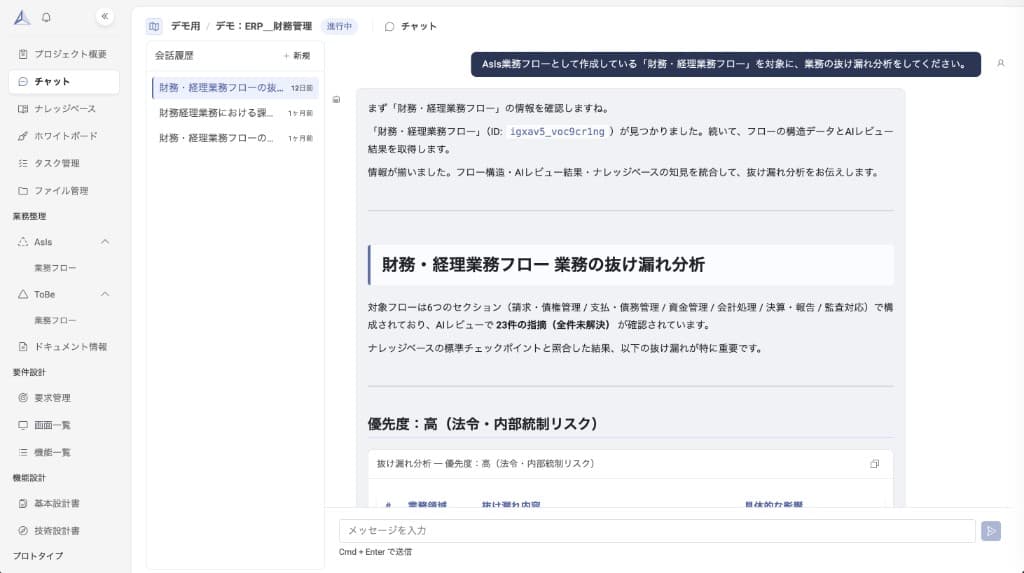
Task: Click the 画面一覧 monitor icon
Action: (x=23, y=425)
